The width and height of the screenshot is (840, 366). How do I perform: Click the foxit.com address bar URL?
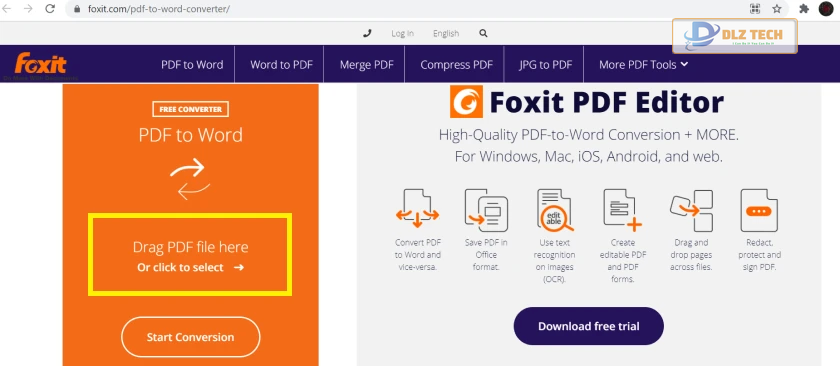pyautogui.click(x=159, y=9)
